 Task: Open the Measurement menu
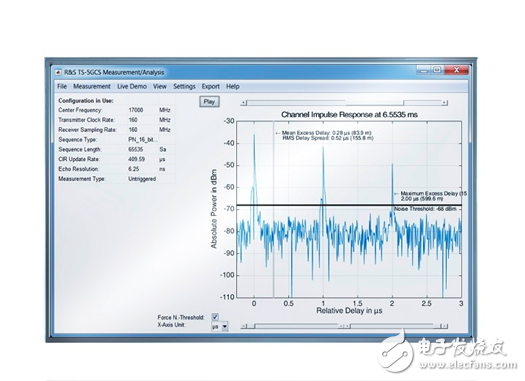point(92,86)
